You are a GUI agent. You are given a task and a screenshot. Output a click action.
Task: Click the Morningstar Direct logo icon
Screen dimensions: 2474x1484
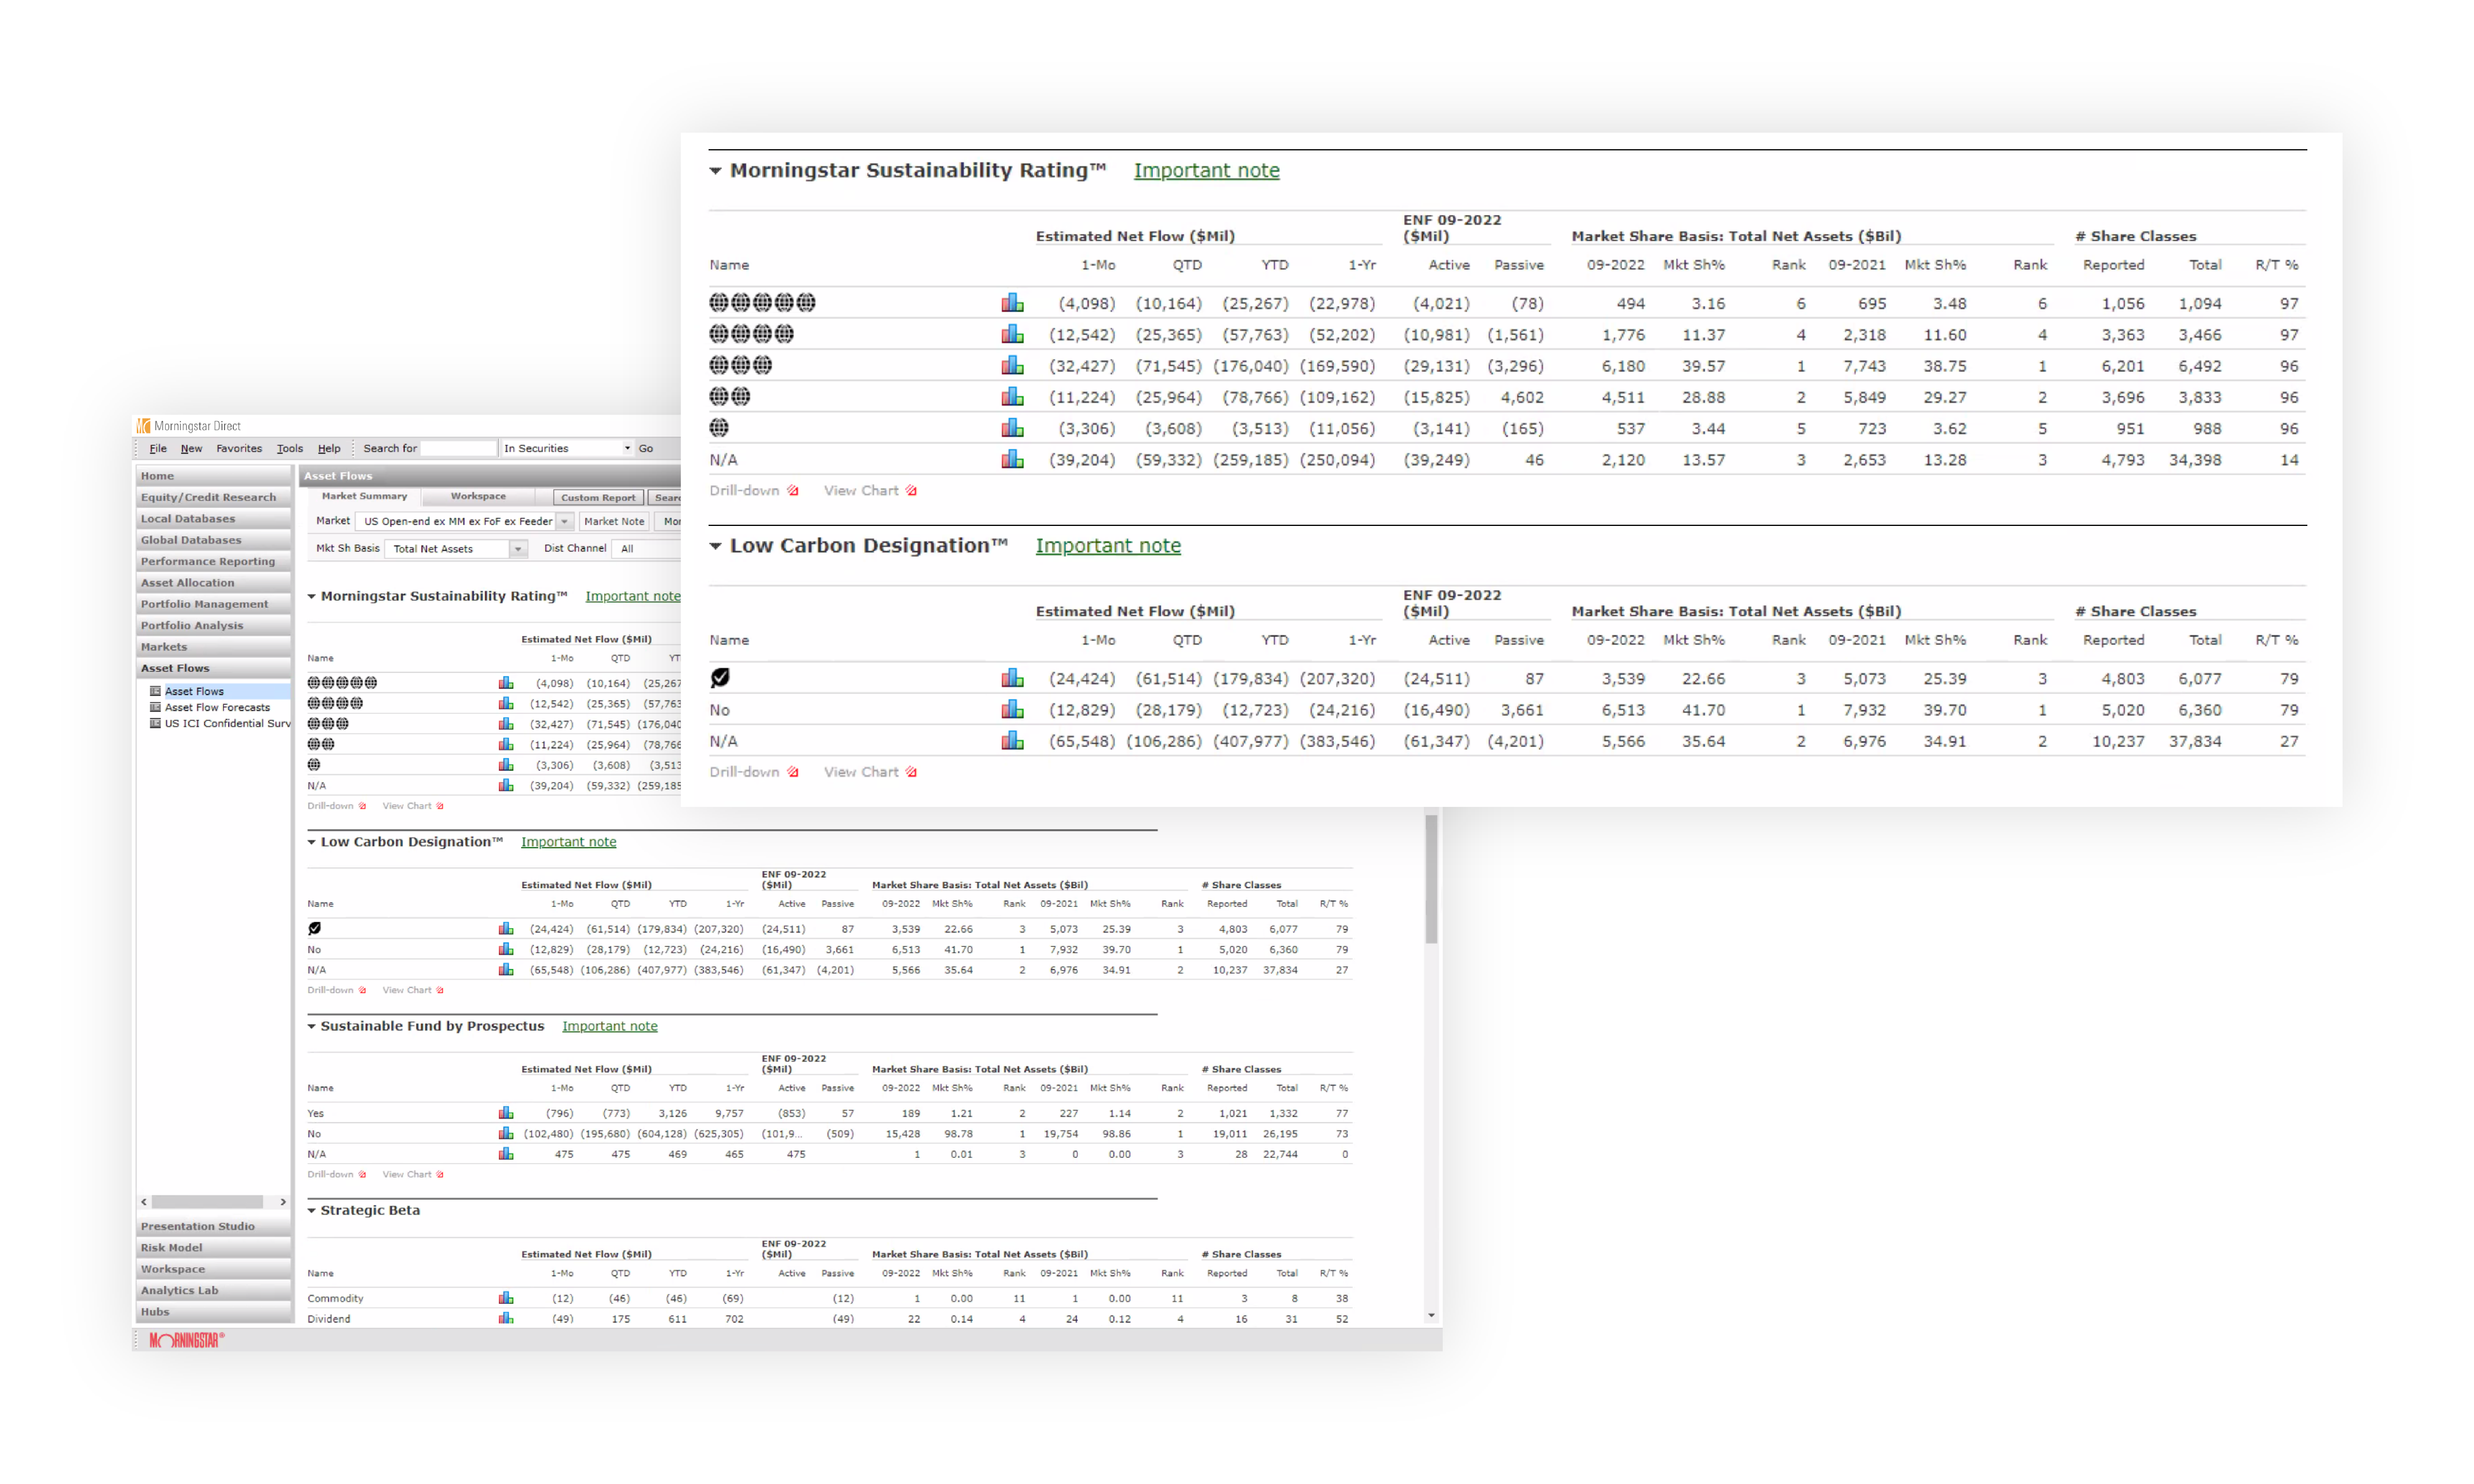click(x=144, y=426)
